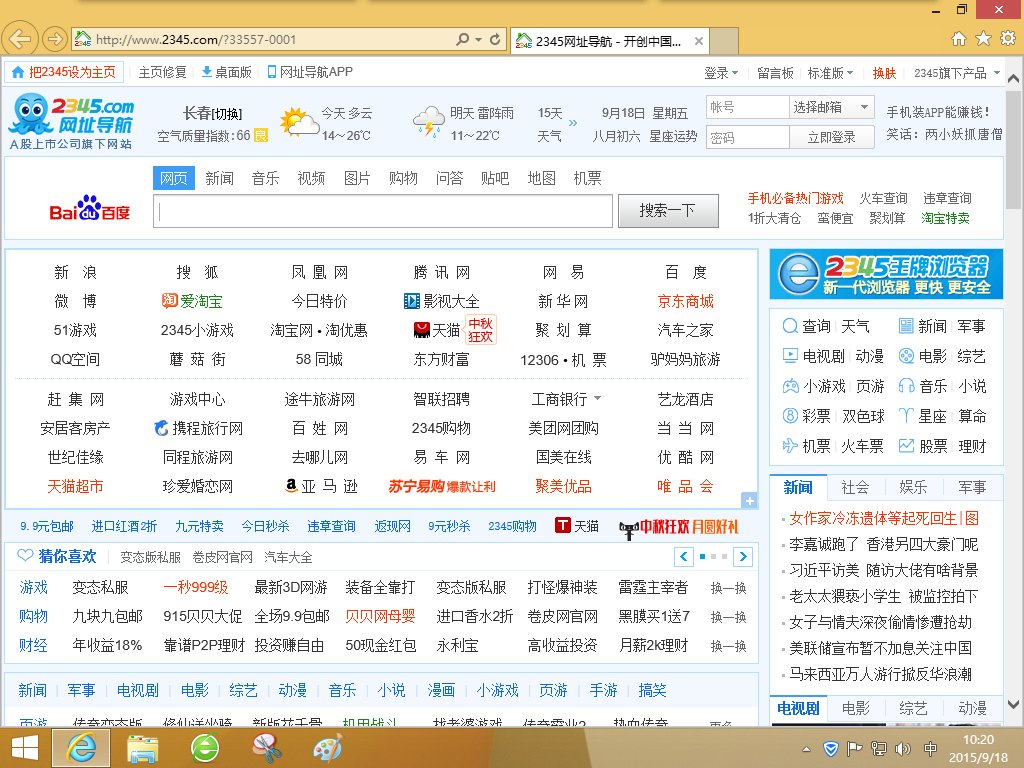Click inside the 密码 password field
1024x768 pixels.
(x=748, y=137)
